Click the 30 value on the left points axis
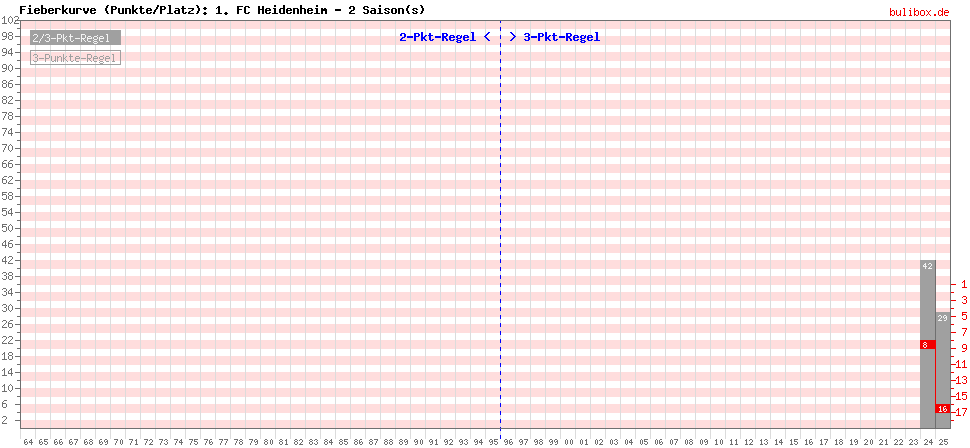970x448 pixels. 9,308
